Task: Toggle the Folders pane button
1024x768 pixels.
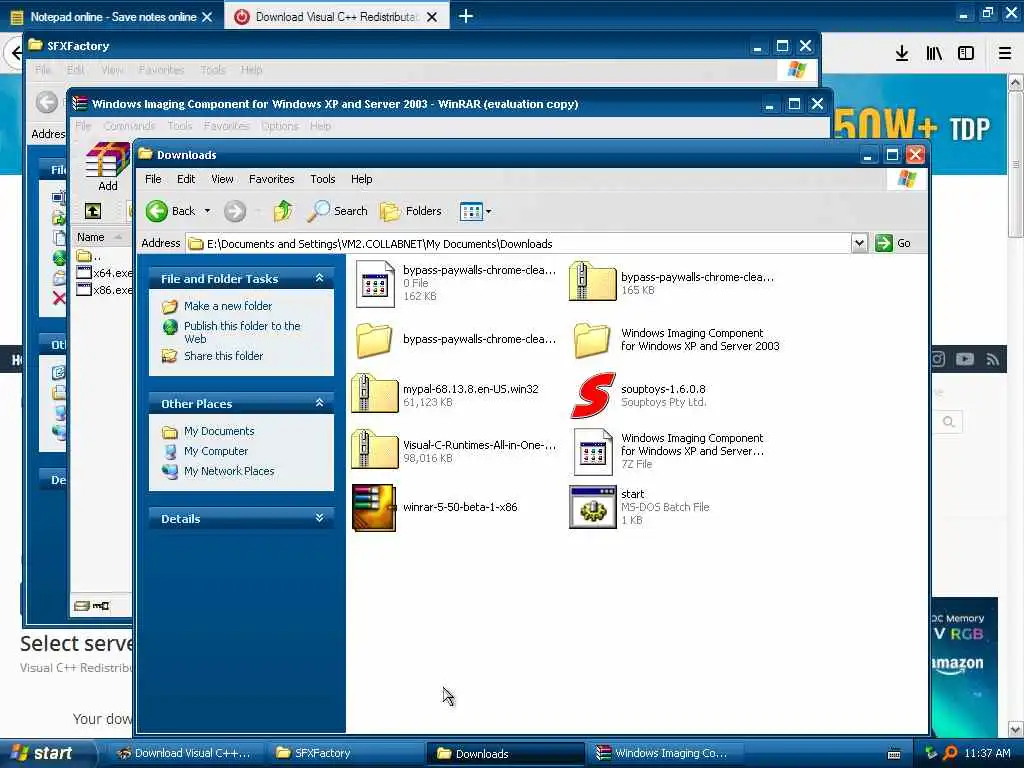Action: tap(411, 211)
